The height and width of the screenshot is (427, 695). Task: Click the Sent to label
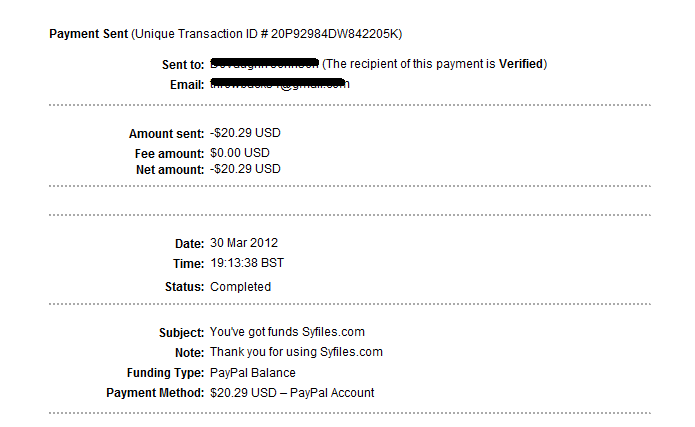click(183, 64)
